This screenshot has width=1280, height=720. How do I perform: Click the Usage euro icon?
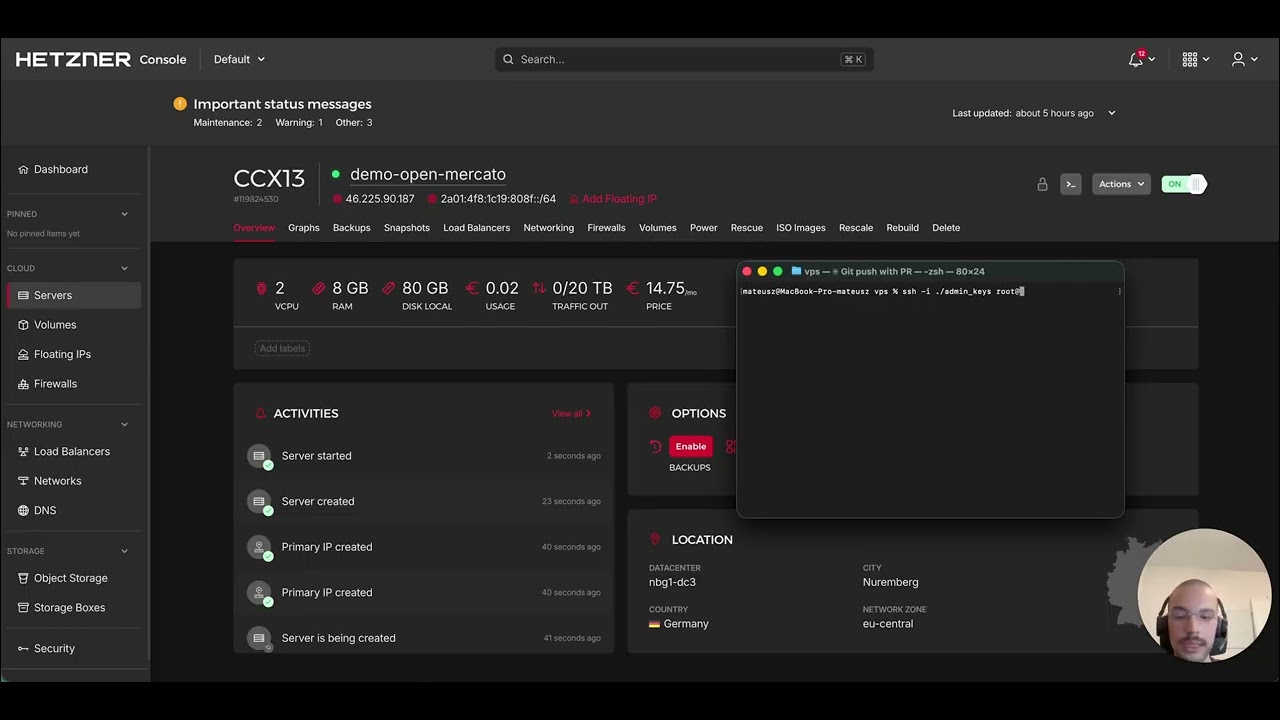472,288
